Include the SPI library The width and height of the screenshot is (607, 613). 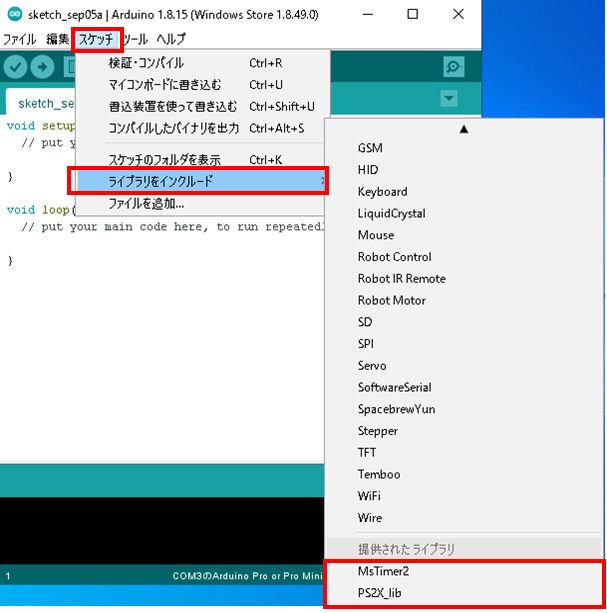click(x=464, y=344)
